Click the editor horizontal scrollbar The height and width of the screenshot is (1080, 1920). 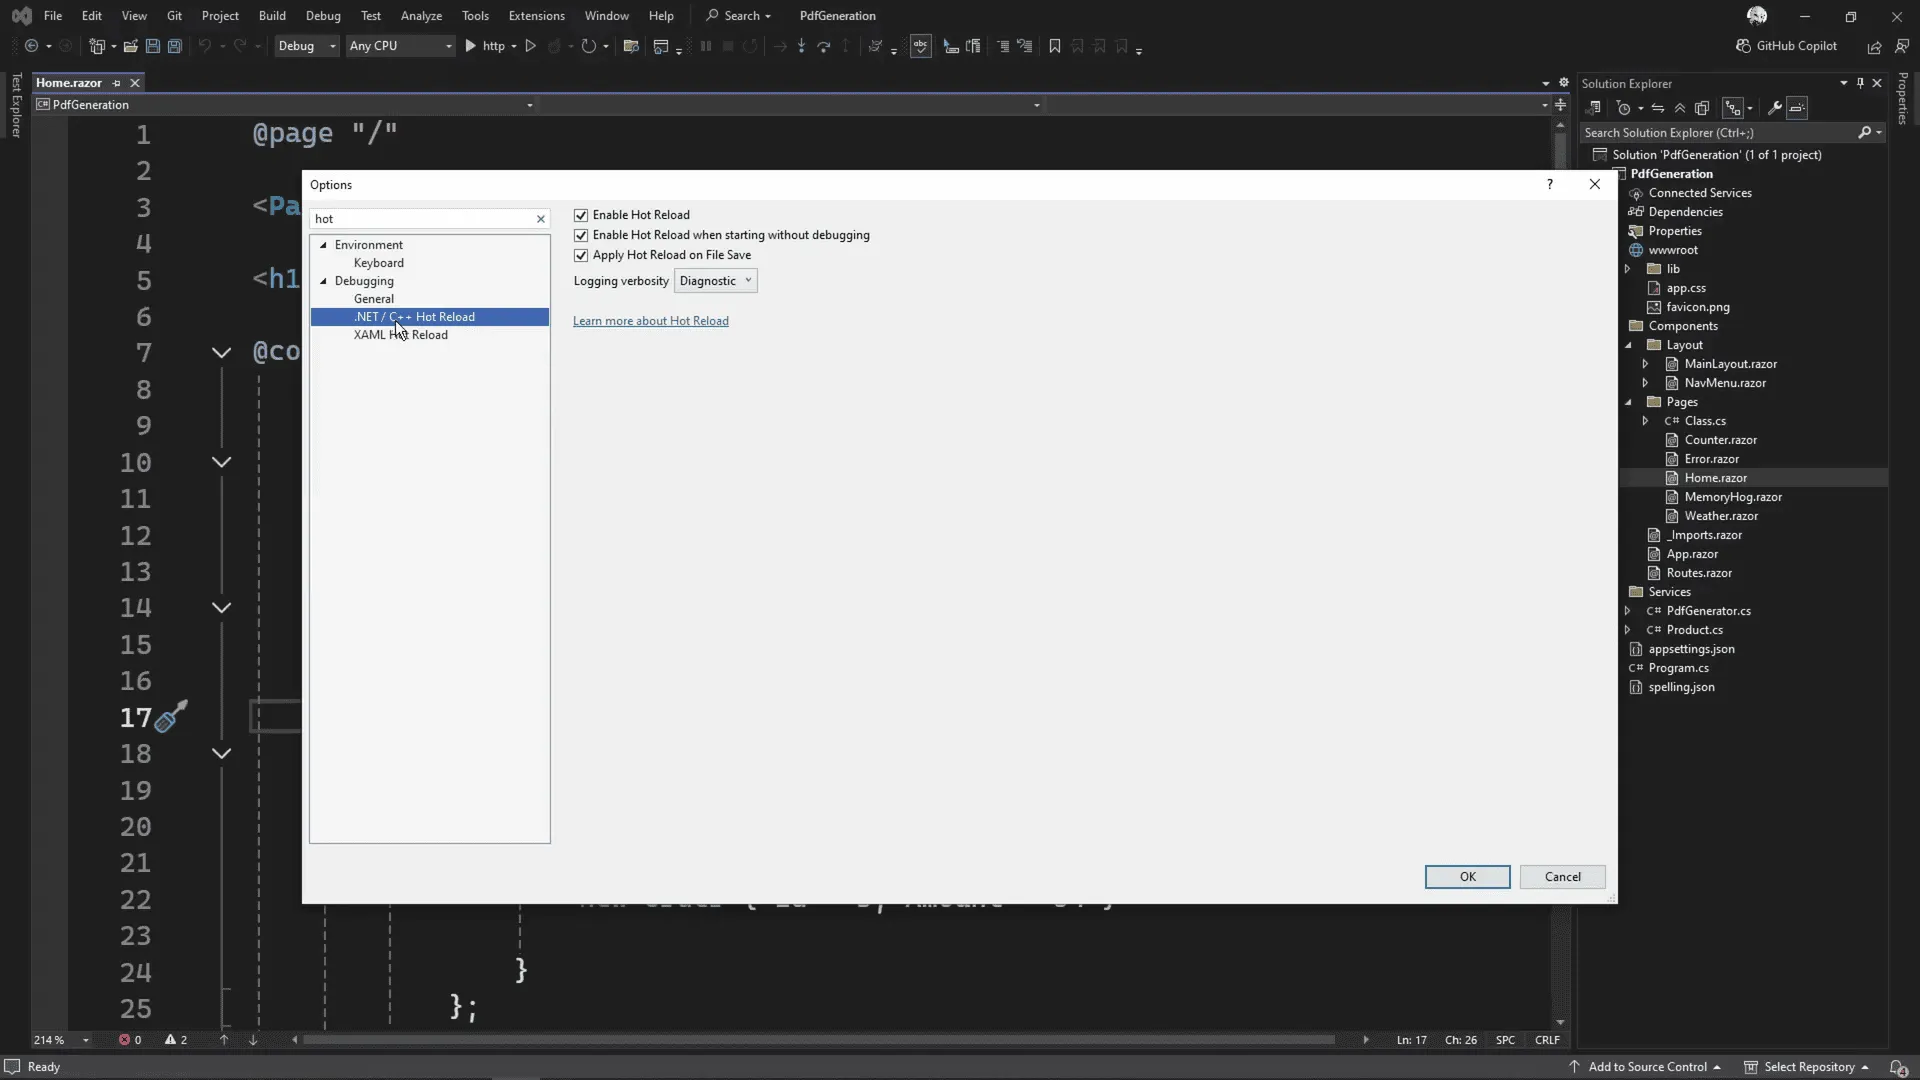pyautogui.click(x=818, y=1040)
